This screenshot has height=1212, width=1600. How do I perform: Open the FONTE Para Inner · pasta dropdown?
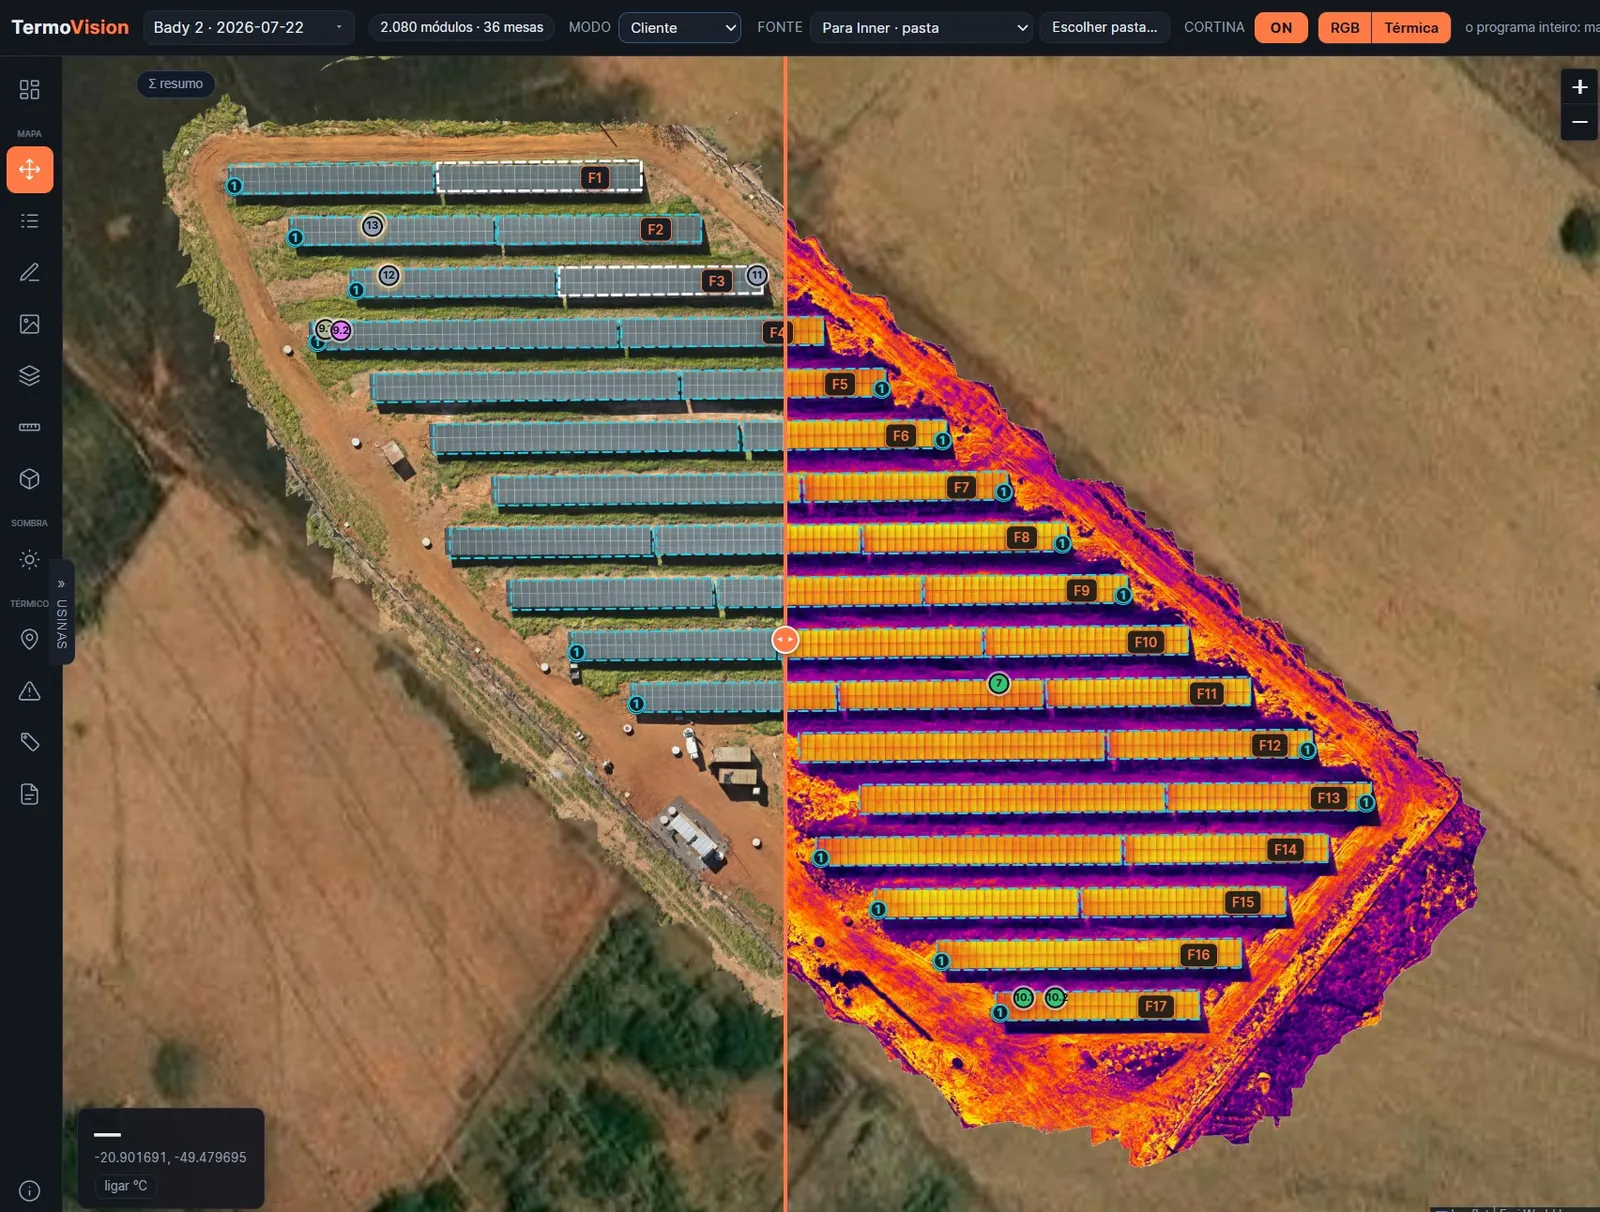coord(921,27)
